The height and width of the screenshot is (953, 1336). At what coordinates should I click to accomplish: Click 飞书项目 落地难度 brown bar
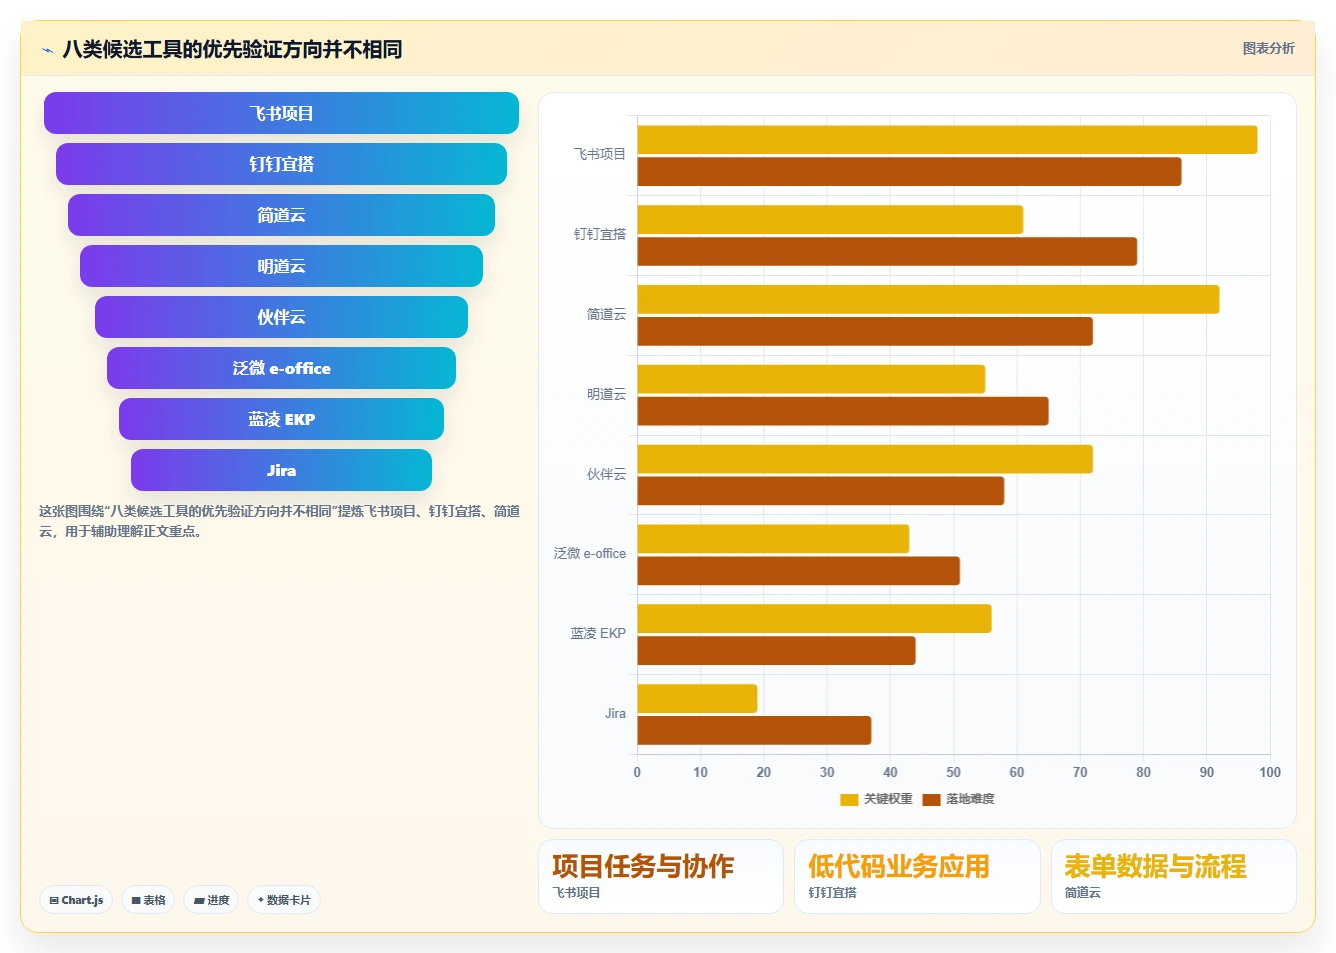(909, 172)
